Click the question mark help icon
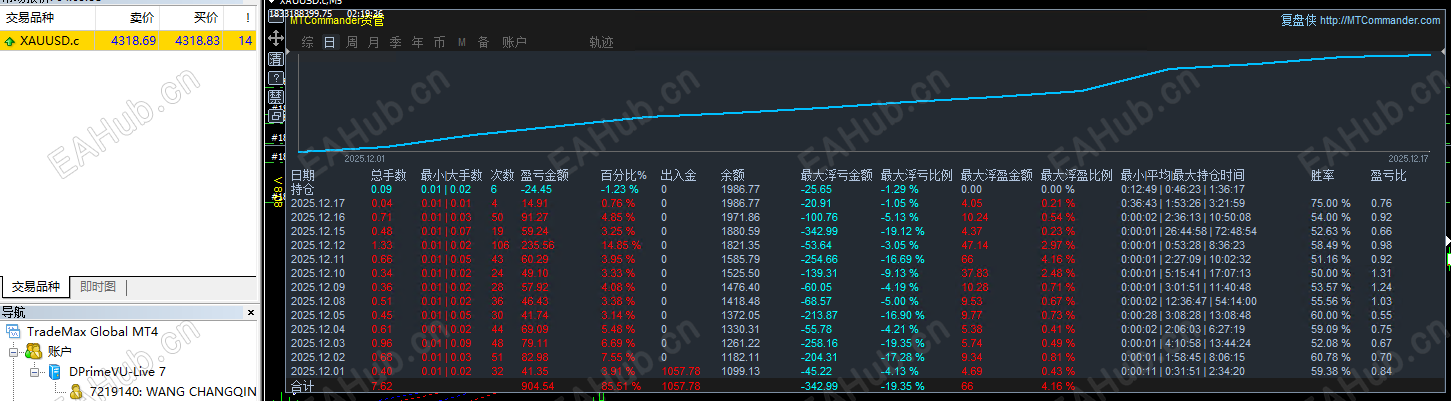Image resolution: width=1451 pixels, height=401 pixels. [276, 78]
